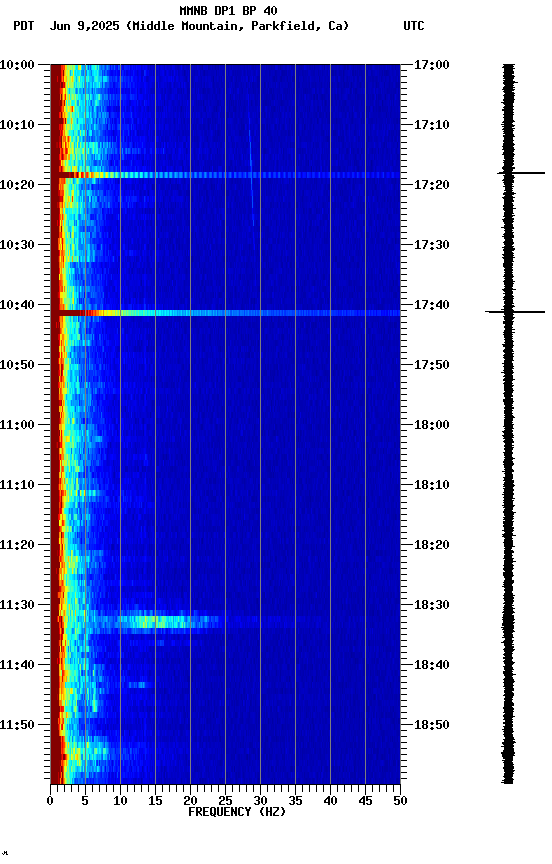The image size is (552, 864).
Task: Click the "UTC" timezone label
Action: pos(414,26)
